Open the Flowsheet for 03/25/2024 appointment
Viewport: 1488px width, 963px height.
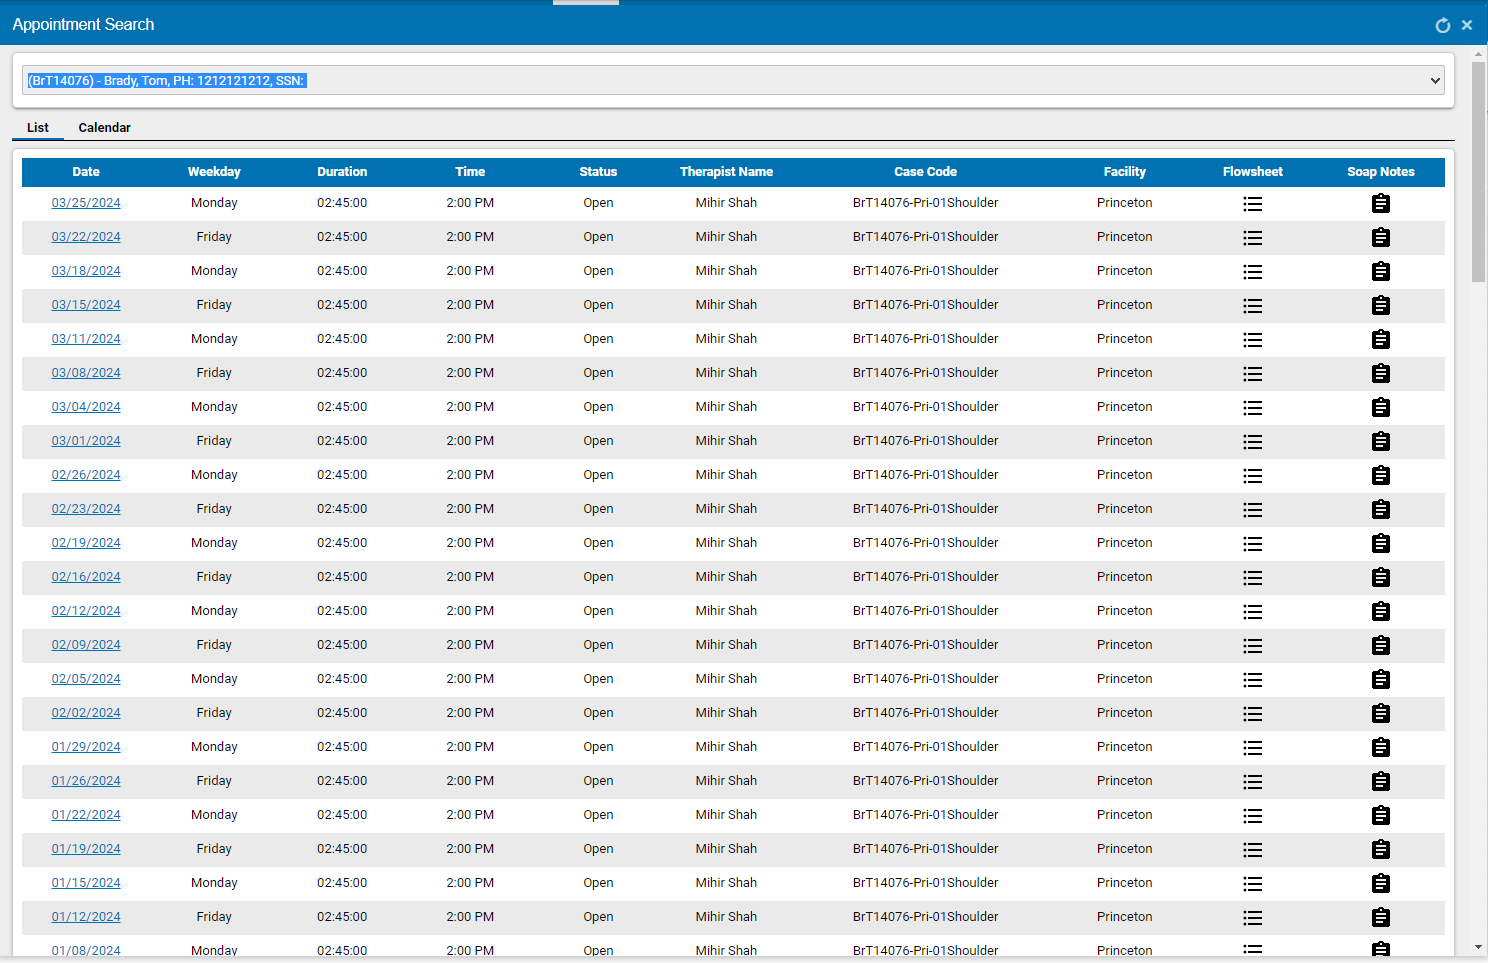(1253, 203)
